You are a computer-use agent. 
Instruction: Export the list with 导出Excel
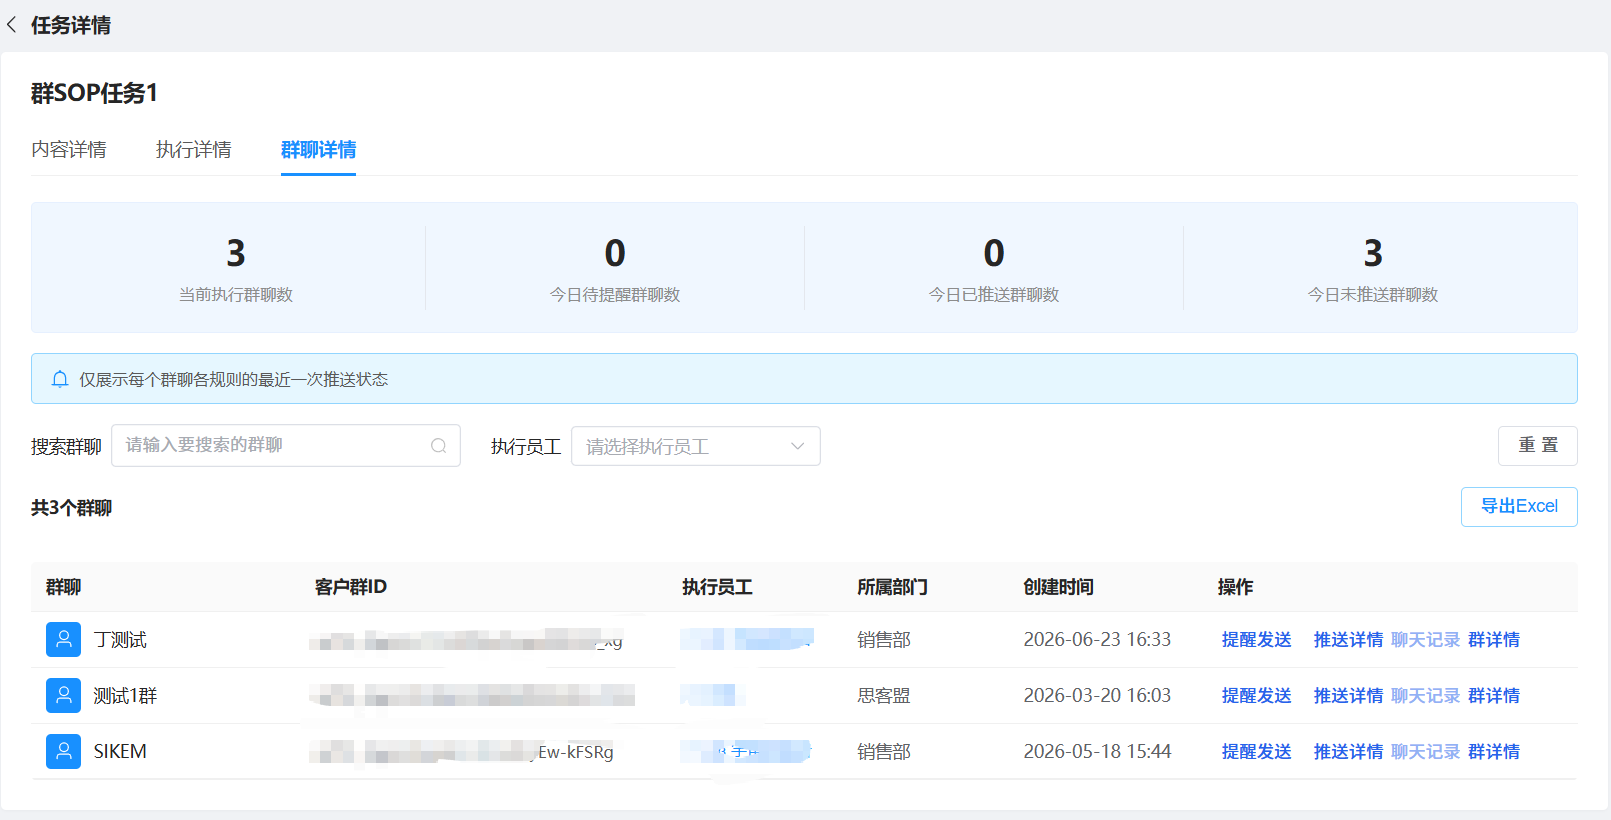click(x=1519, y=507)
